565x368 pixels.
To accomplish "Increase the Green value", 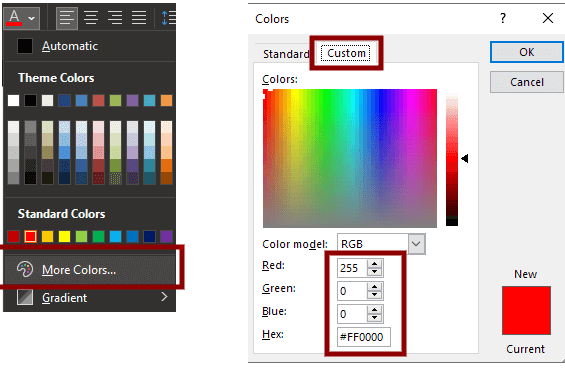I will (375, 287).
